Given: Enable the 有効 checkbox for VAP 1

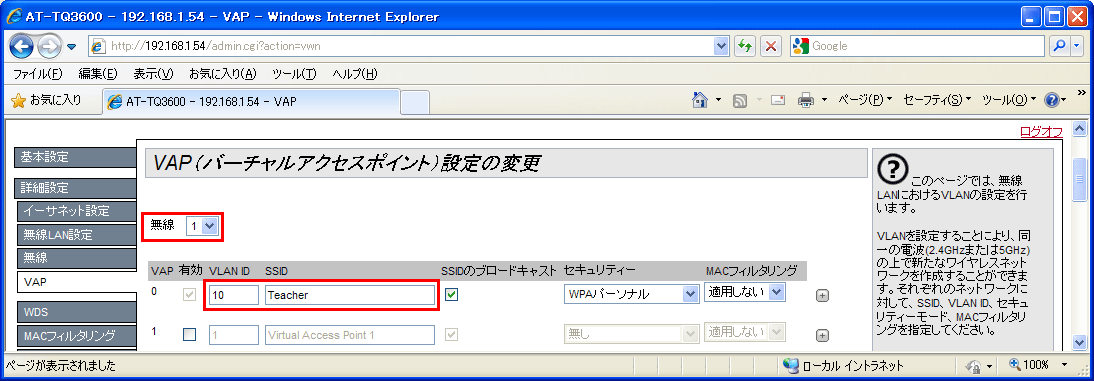Looking at the screenshot, I should pyautogui.click(x=190, y=334).
